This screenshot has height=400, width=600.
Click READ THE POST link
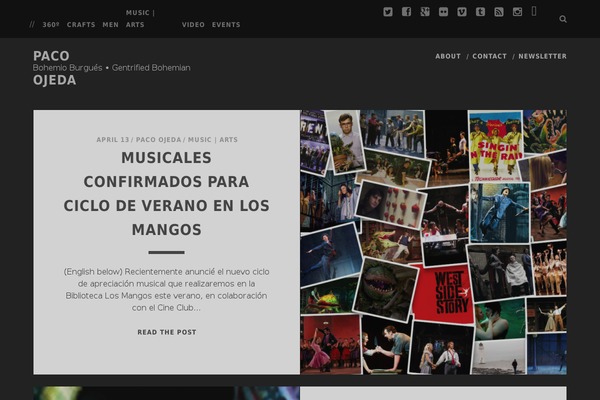[167, 332]
